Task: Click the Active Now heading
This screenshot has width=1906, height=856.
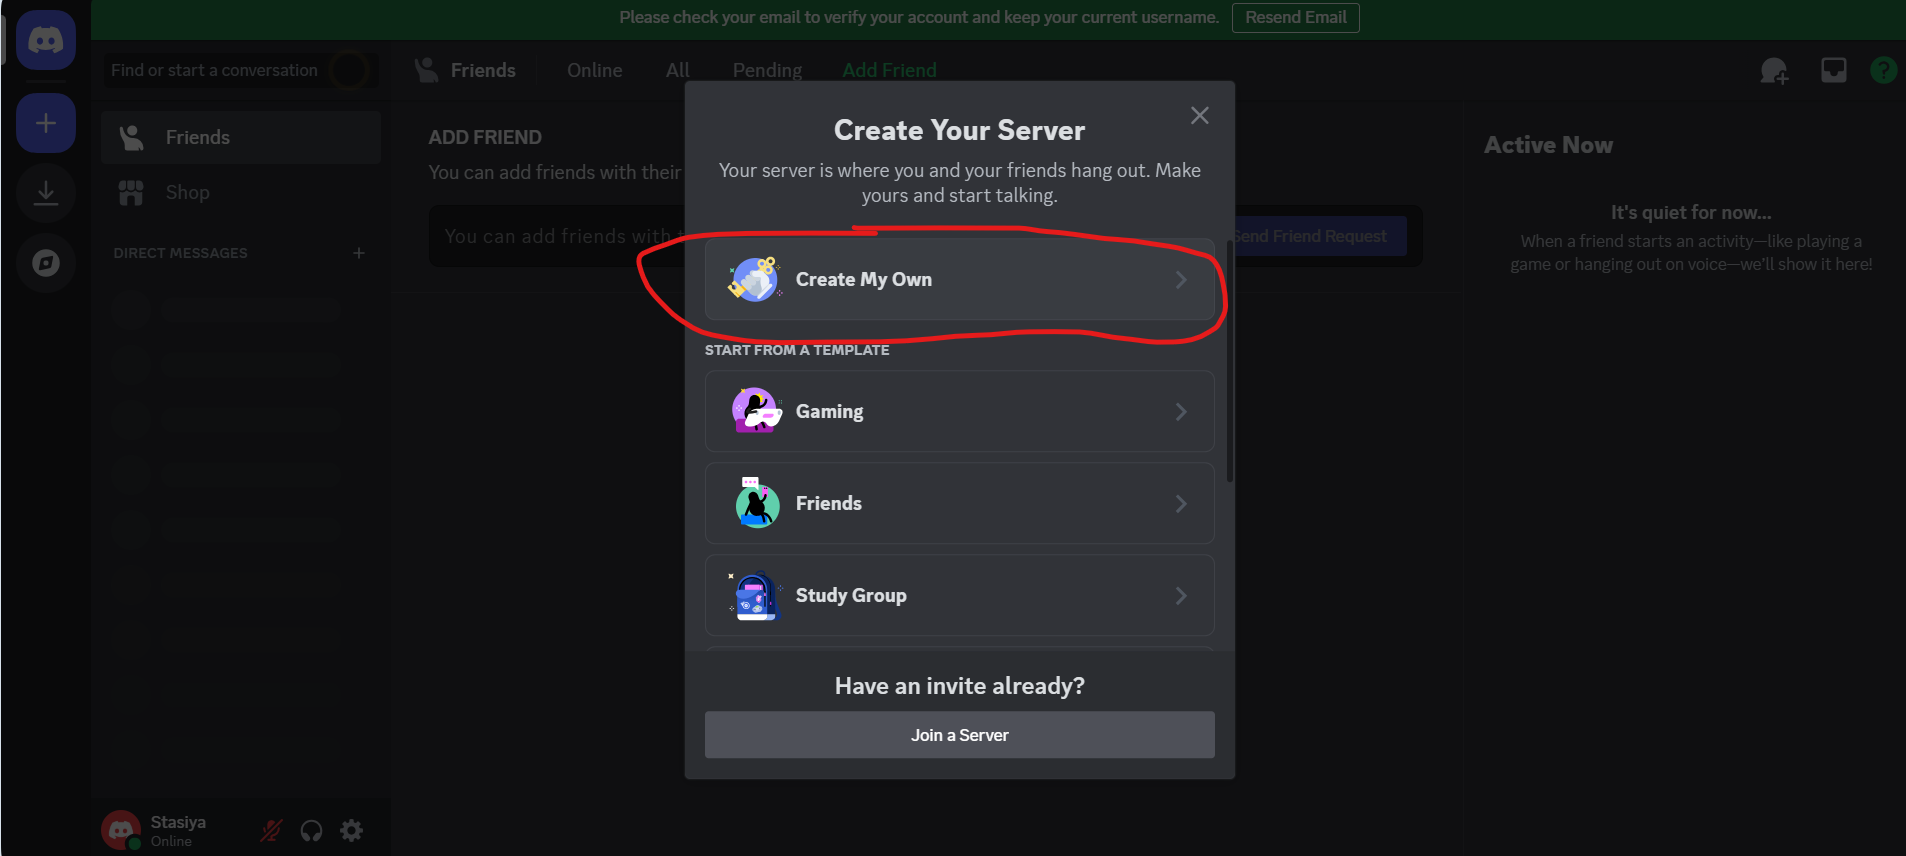Action: (x=1548, y=145)
